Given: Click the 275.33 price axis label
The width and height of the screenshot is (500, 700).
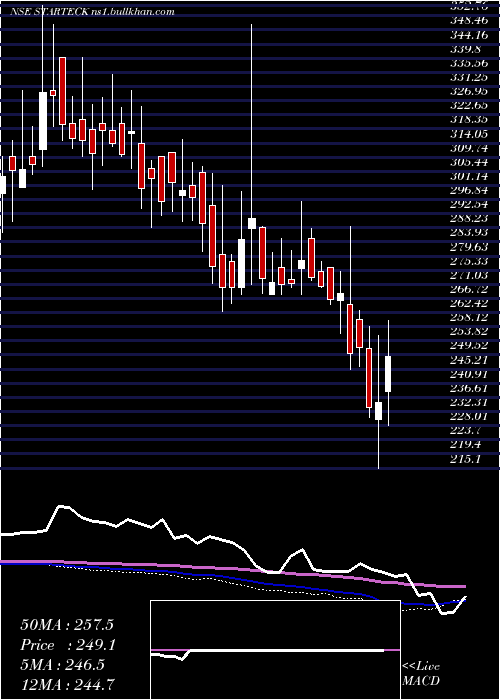Looking at the screenshot, I should (468, 262).
